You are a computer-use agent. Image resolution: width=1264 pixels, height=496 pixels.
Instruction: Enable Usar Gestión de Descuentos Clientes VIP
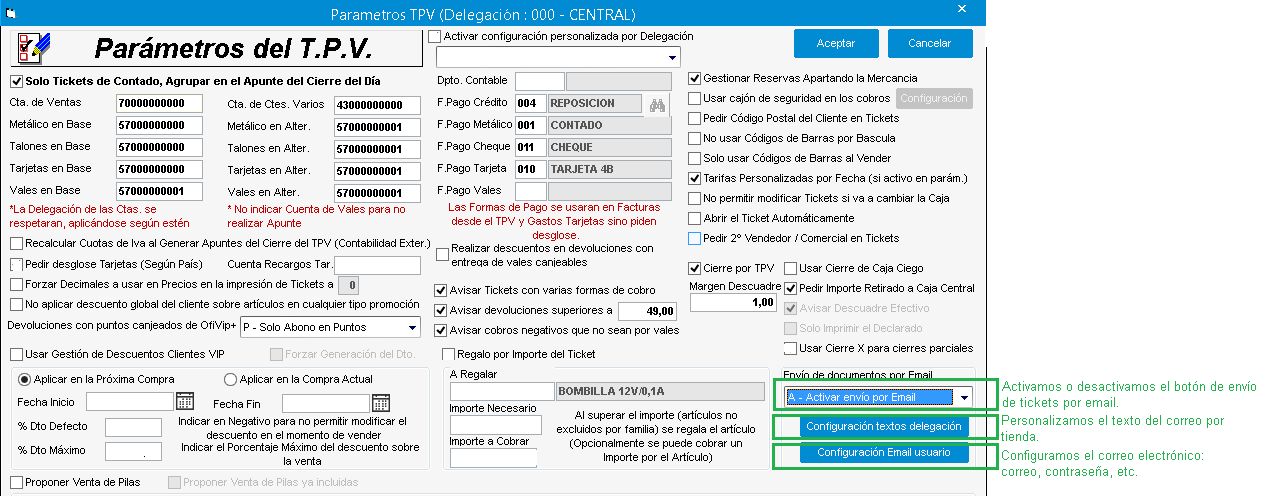tap(16, 354)
